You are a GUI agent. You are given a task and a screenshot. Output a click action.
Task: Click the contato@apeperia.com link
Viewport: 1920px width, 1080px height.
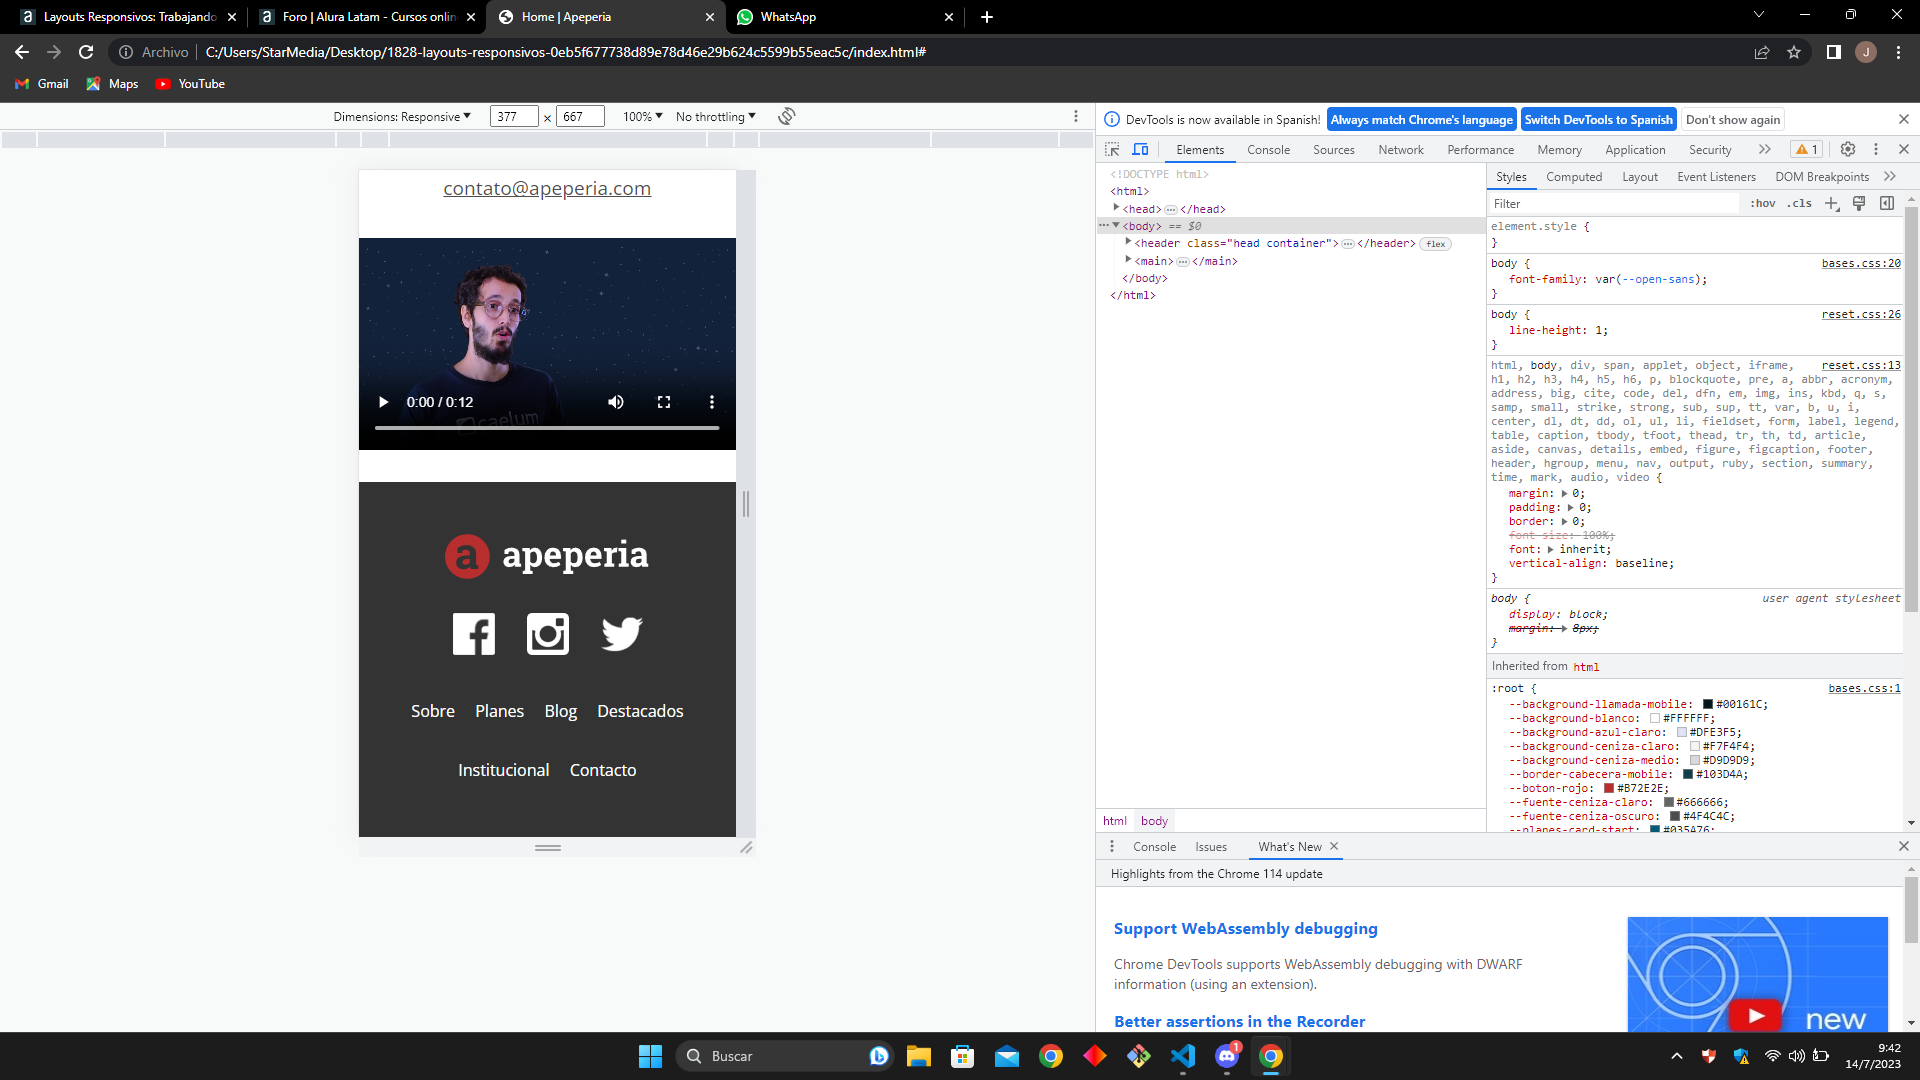click(x=546, y=187)
